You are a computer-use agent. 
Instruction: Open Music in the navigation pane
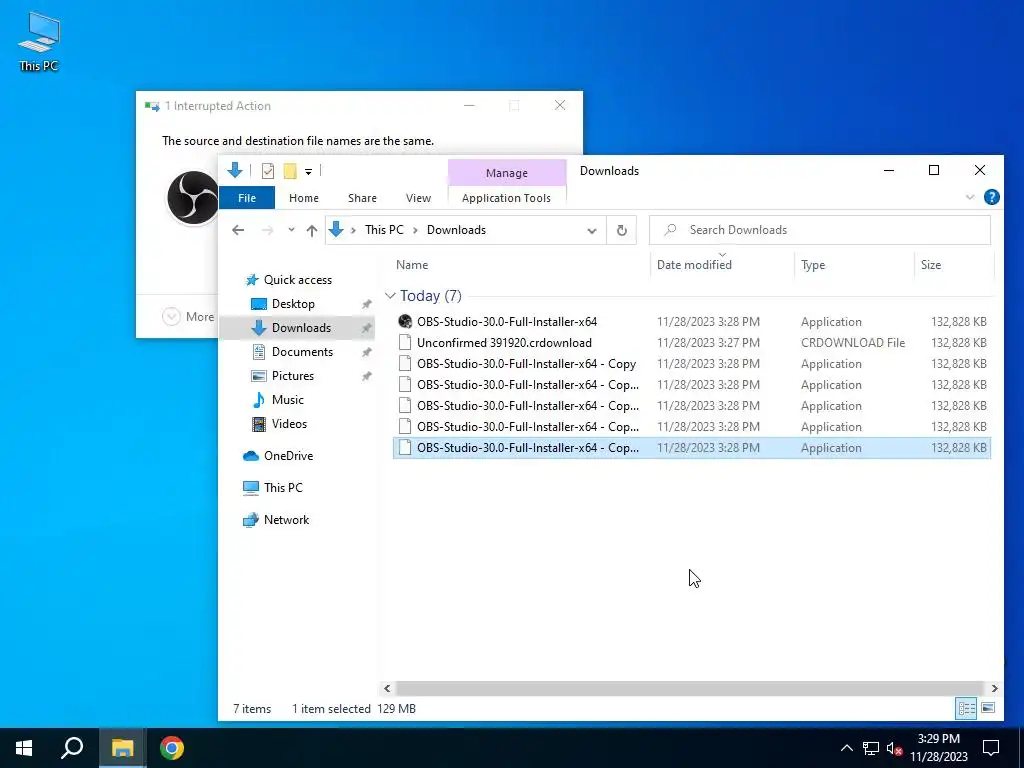pos(287,400)
